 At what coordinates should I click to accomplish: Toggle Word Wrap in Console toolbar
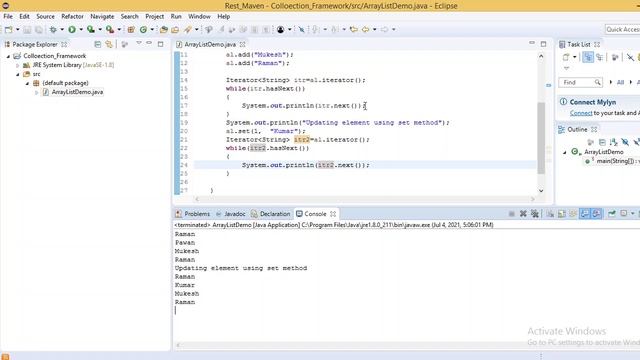573,213
